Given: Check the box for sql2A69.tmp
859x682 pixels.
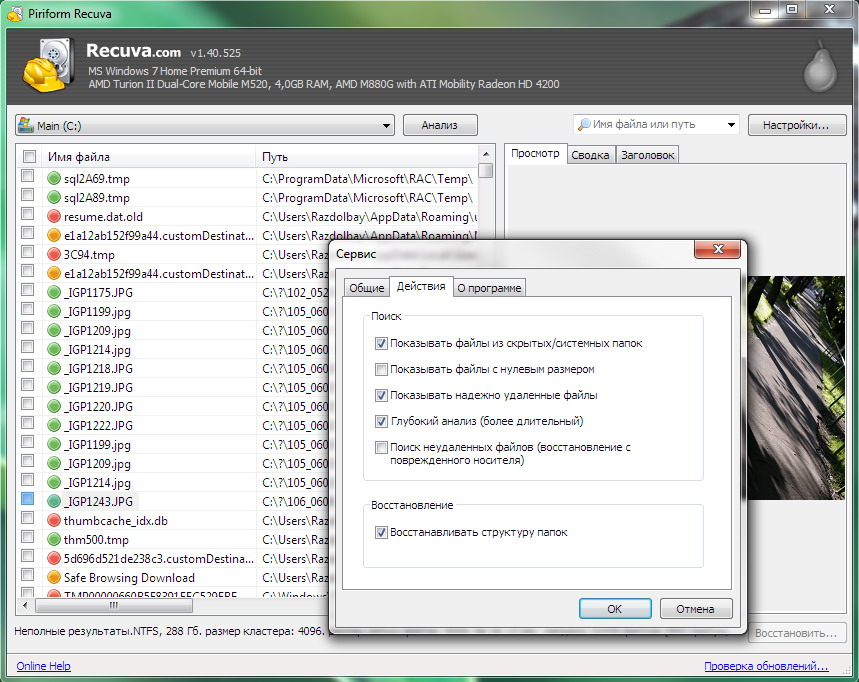Looking at the screenshot, I should 27,176.
